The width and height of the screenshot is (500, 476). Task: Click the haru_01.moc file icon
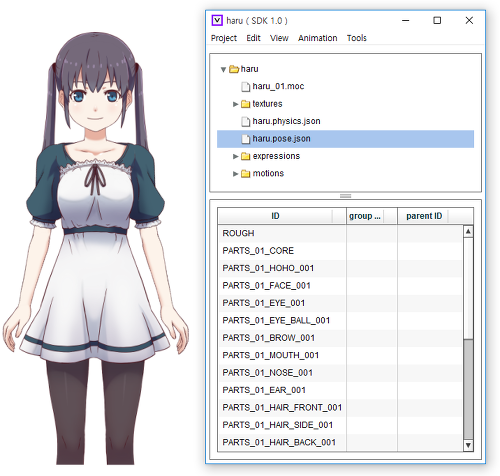(246, 87)
